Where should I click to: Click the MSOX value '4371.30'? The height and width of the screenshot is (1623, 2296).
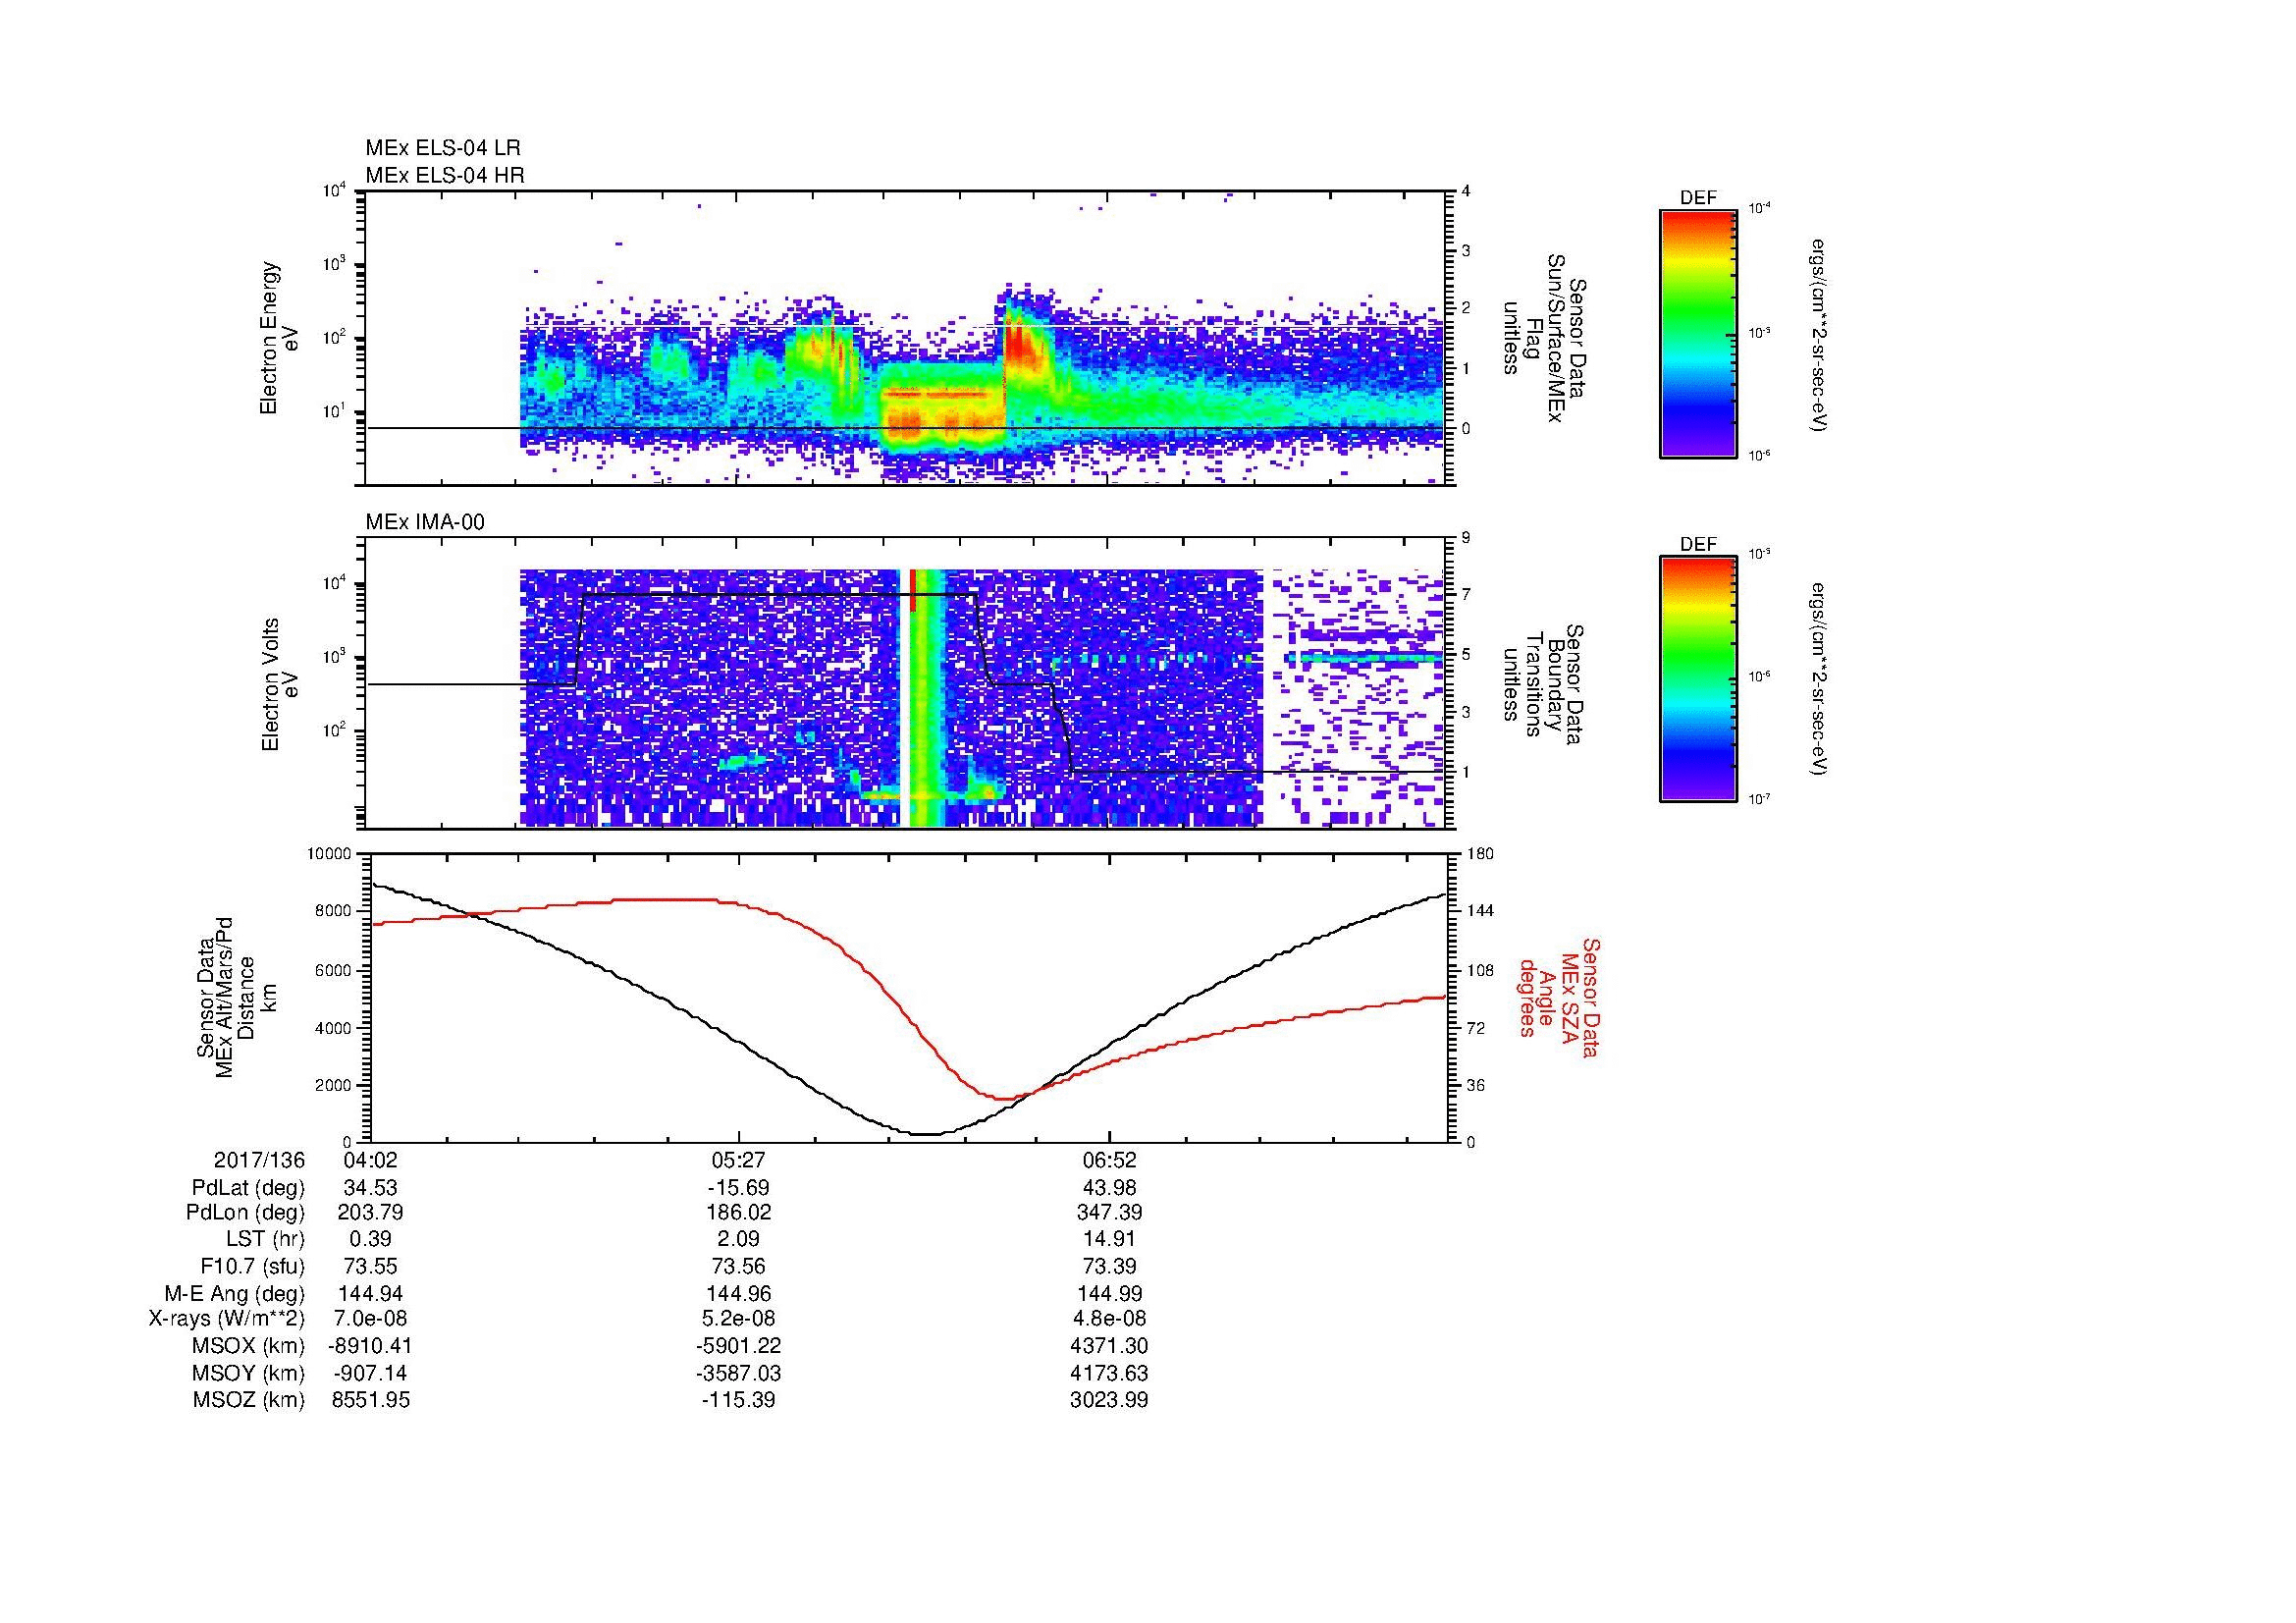coord(1110,1346)
